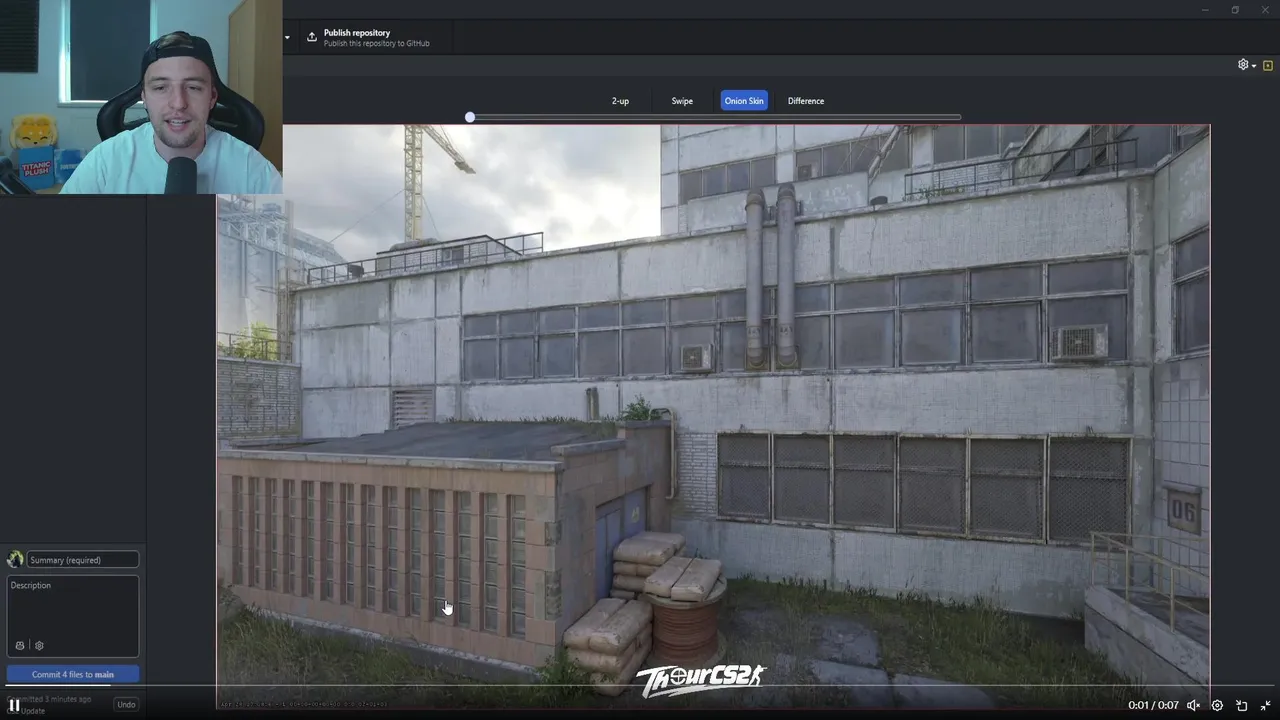The height and width of the screenshot is (720, 1280).
Task: Open video player settings gear
Action: pyautogui.click(x=1217, y=705)
